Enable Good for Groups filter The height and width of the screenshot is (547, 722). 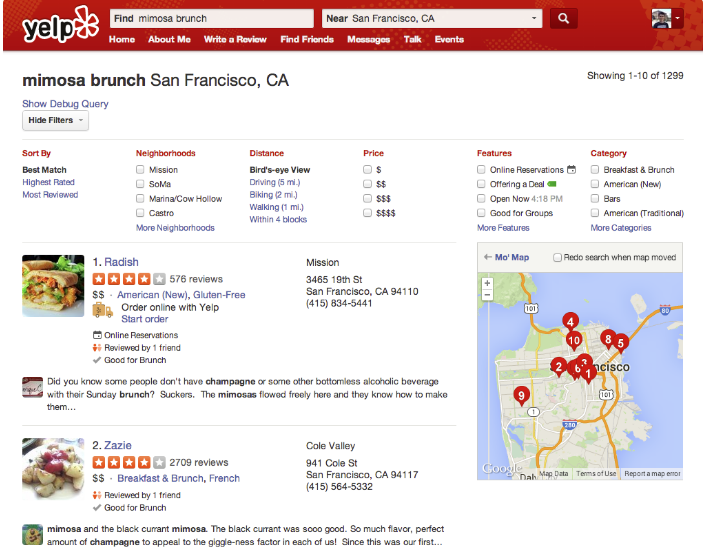(481, 213)
